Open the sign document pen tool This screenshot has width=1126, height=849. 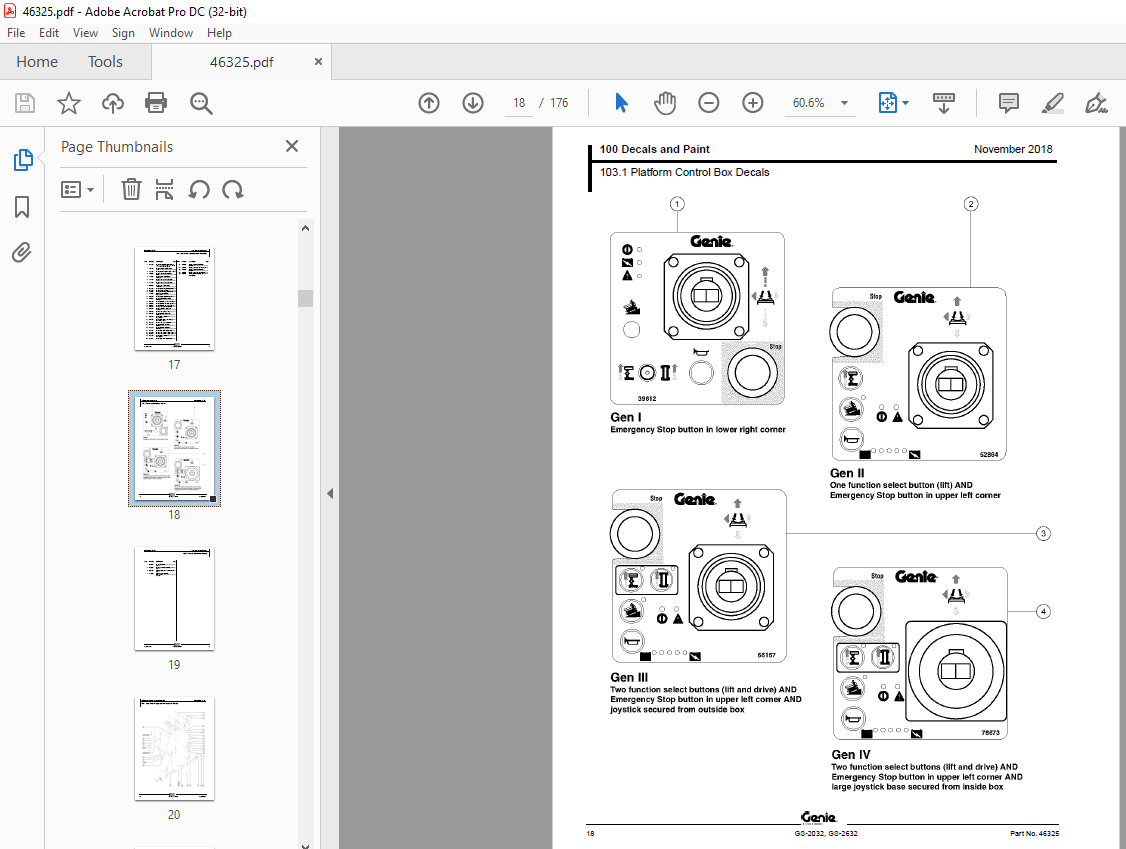1096,103
